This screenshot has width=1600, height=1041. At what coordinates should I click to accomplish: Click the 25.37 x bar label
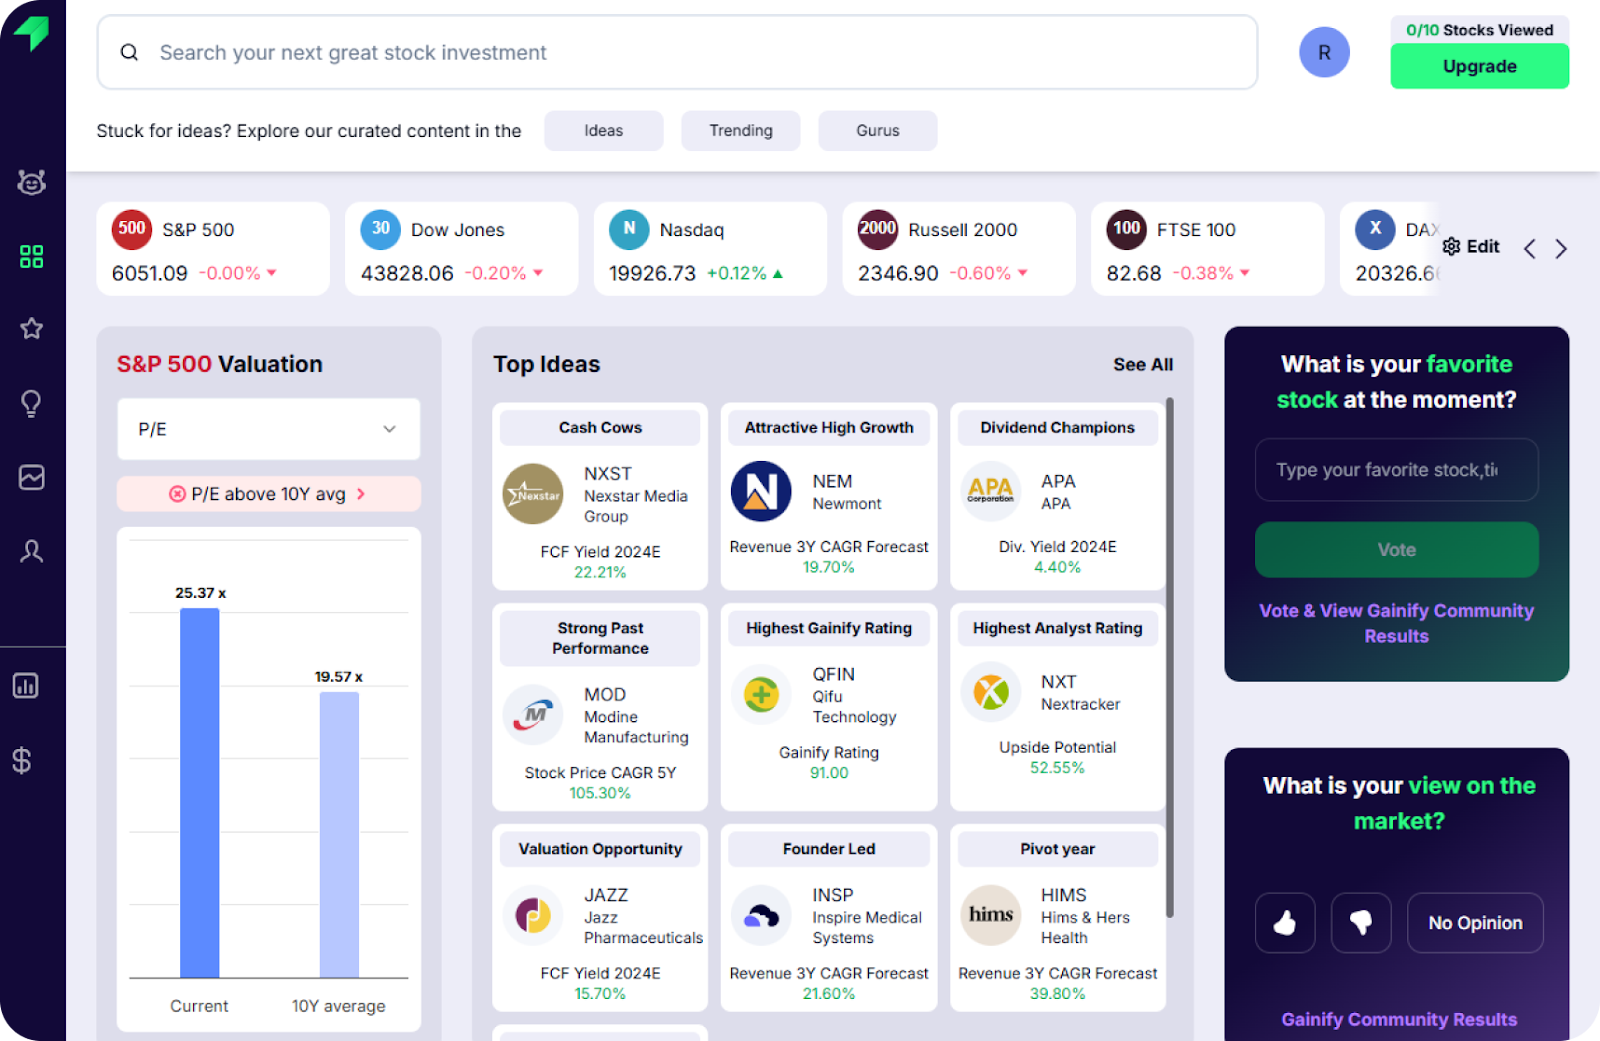200,593
